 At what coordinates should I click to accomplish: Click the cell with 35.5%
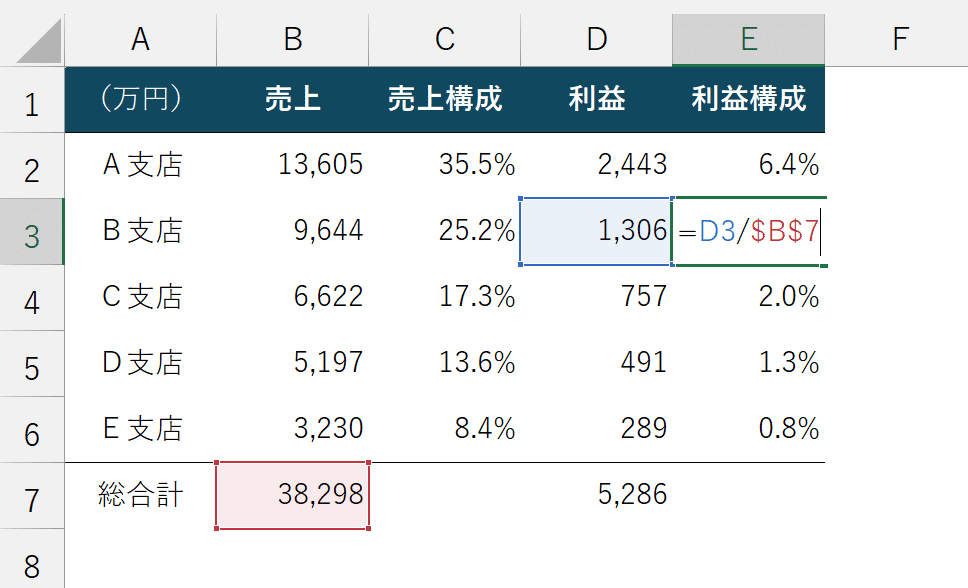click(444, 166)
